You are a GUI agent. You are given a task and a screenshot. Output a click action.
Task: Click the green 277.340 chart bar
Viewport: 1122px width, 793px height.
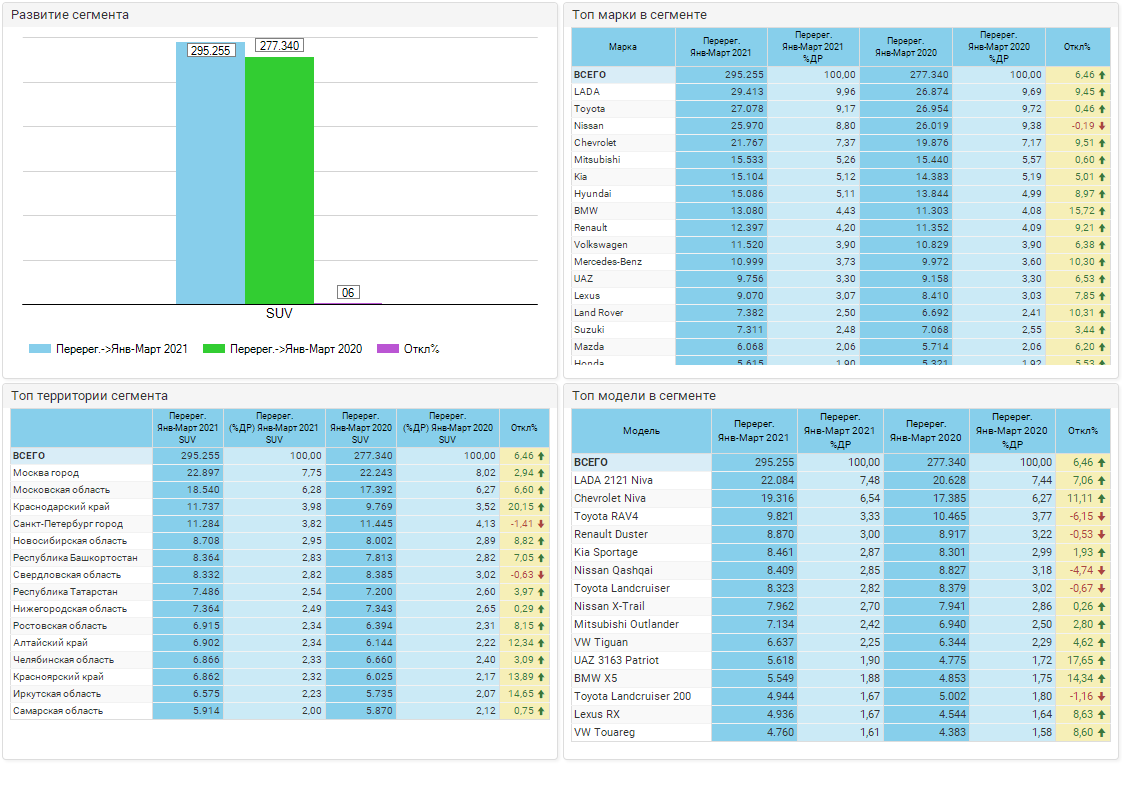[x=279, y=180]
